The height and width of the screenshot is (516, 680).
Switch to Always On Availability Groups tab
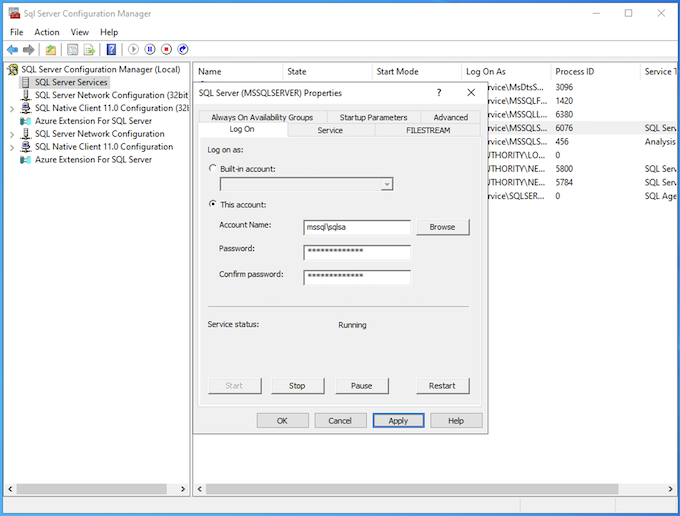pos(262,117)
